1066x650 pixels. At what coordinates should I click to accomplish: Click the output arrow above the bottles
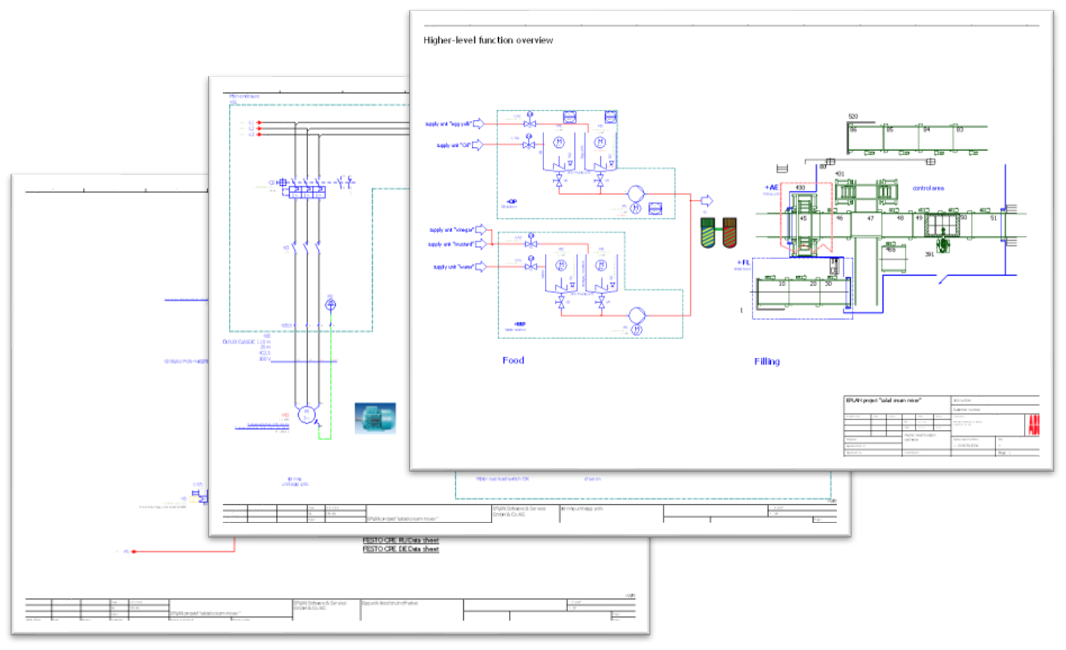(708, 201)
